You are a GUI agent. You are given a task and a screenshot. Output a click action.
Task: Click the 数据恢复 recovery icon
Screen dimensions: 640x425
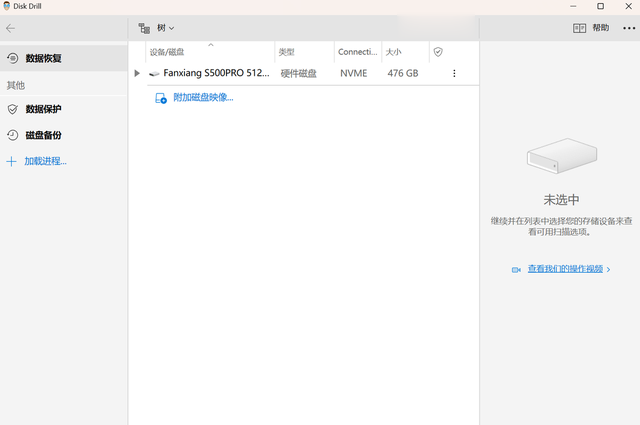[13, 58]
